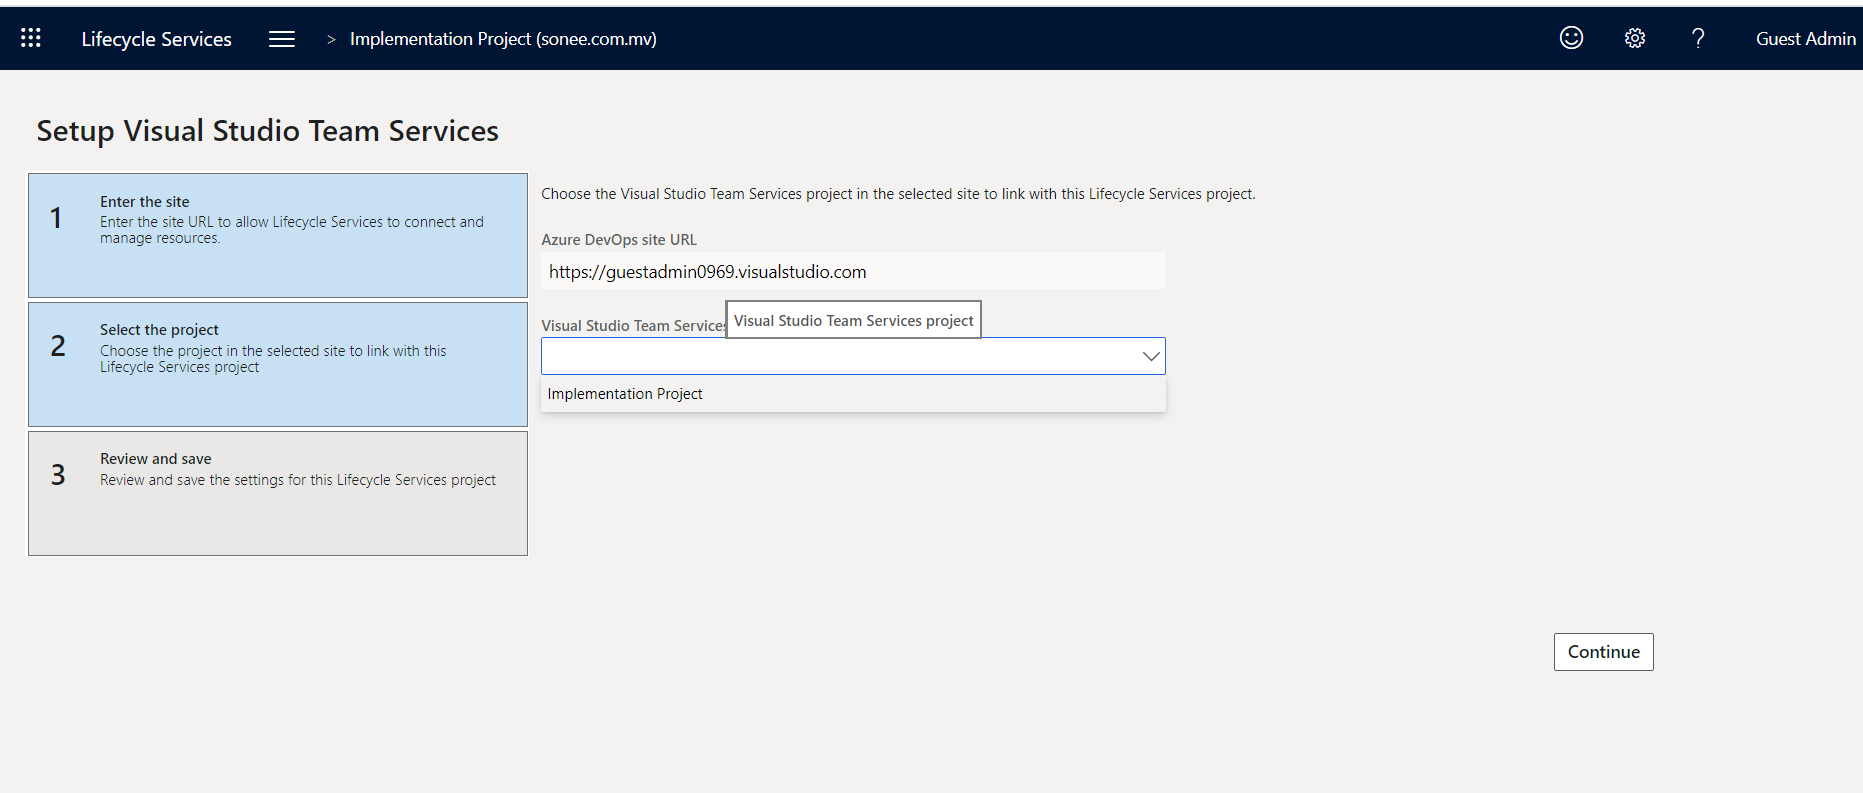Open the Guest Admin user menu
This screenshot has width=1863, height=793.
[1806, 39]
